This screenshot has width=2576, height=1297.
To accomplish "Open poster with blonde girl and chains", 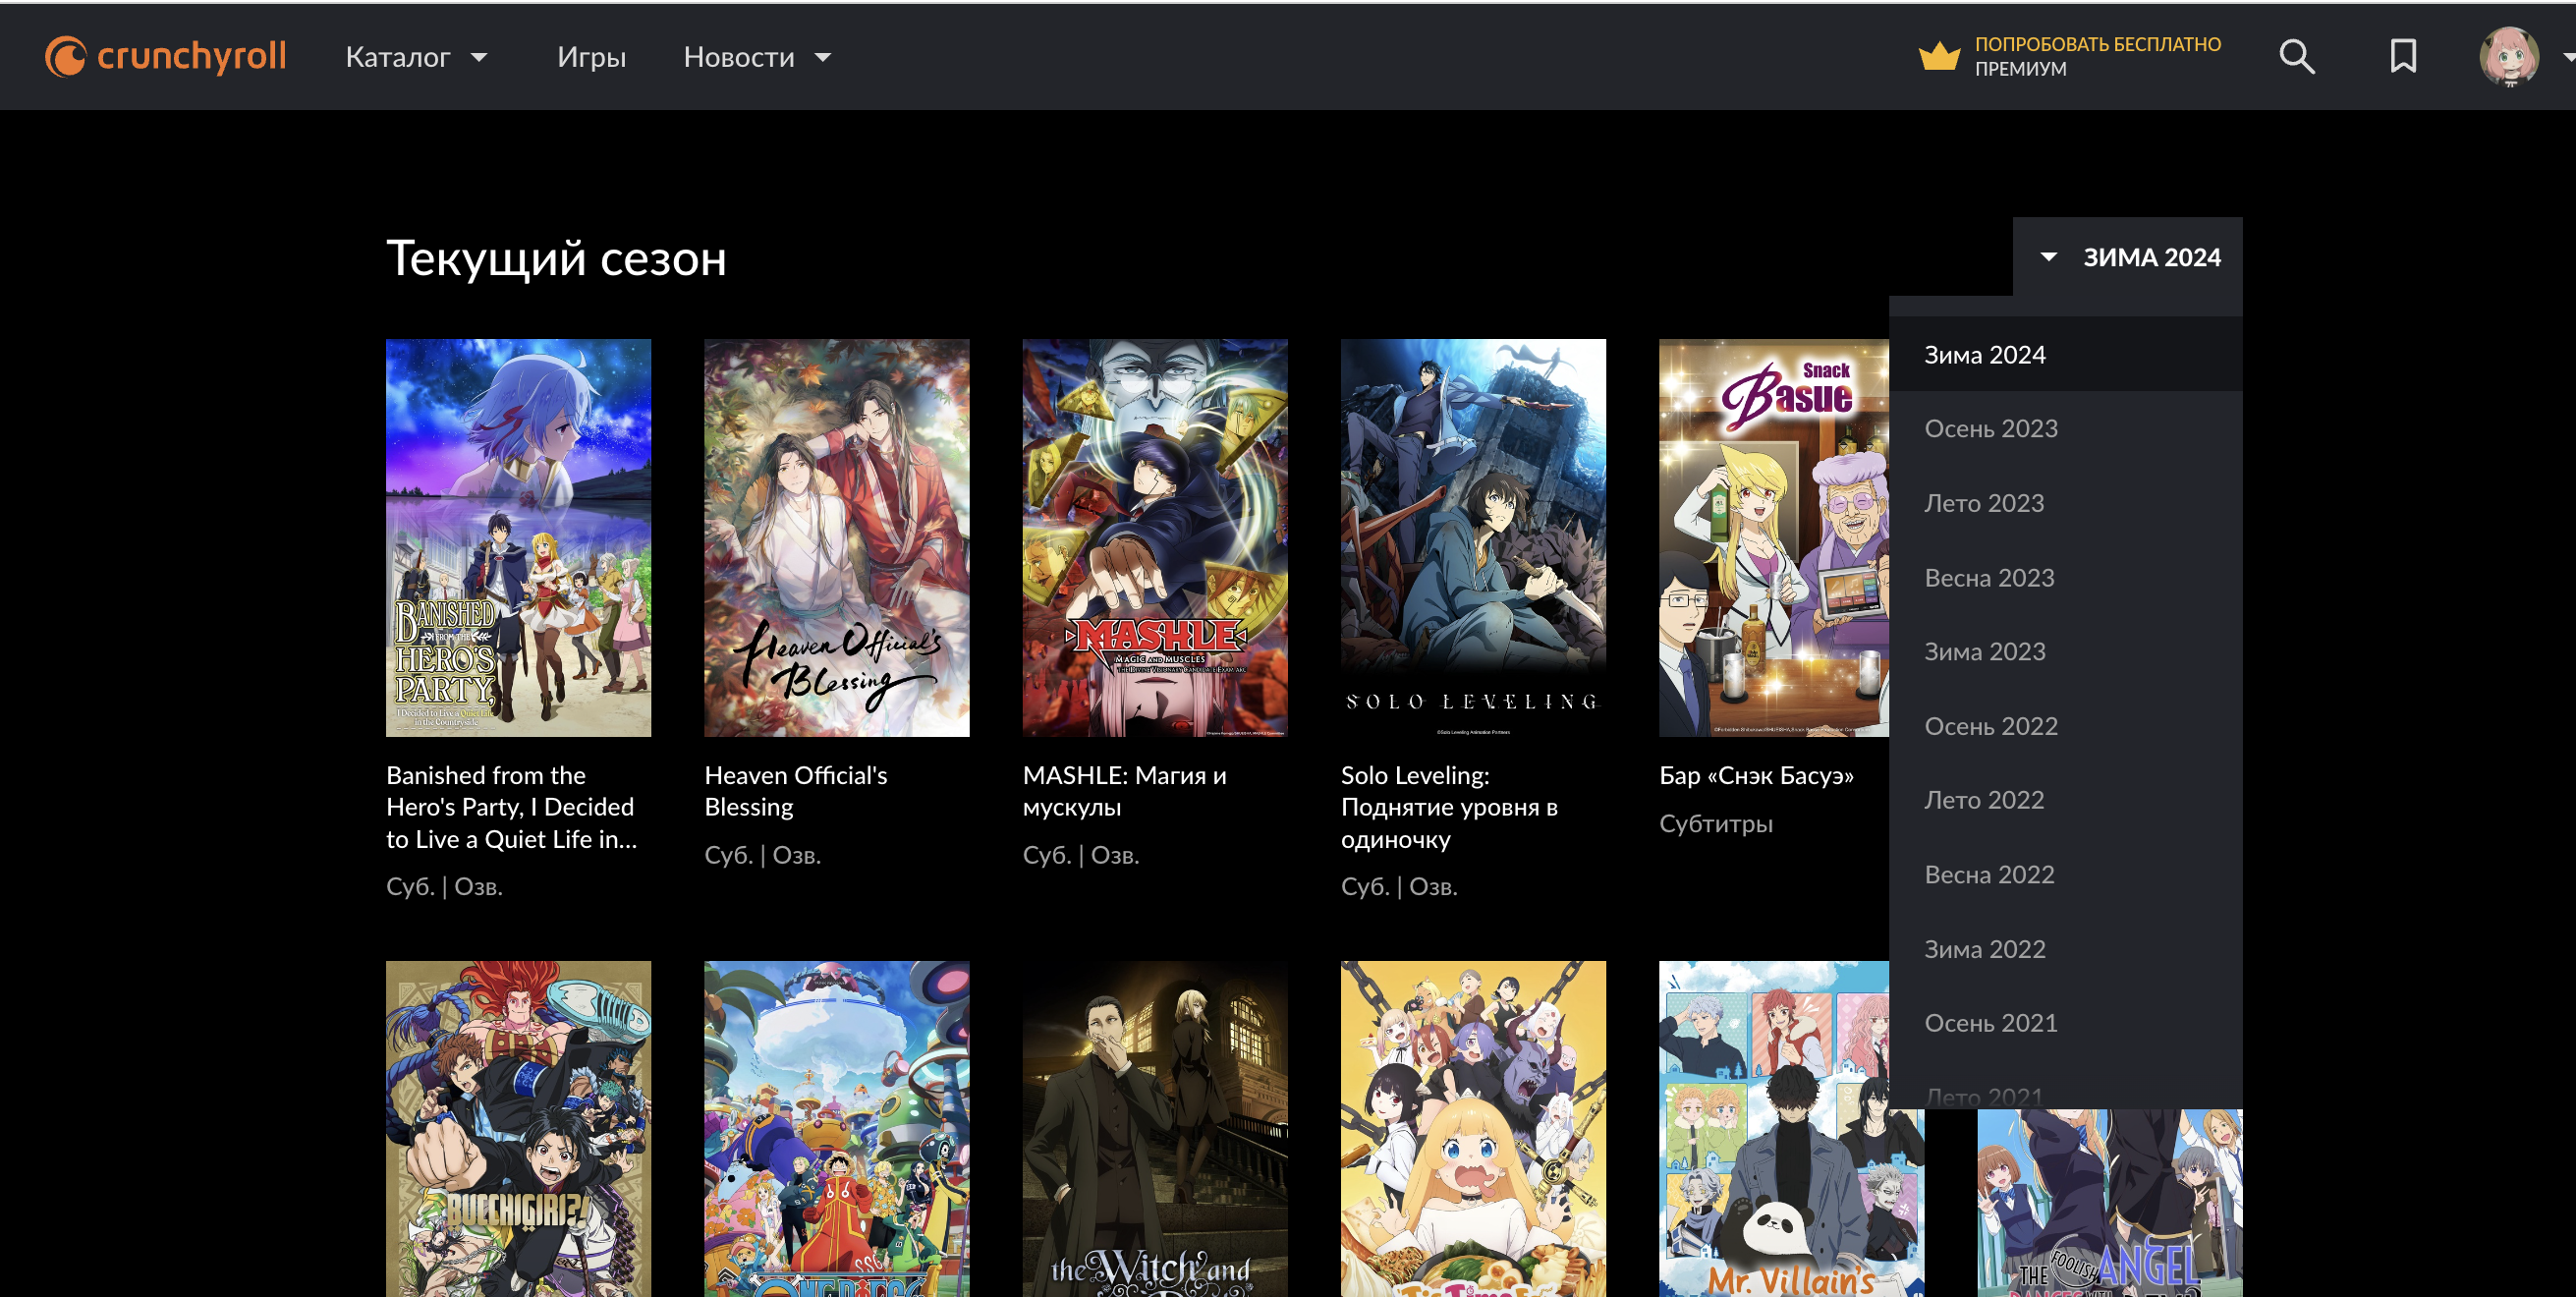I will (x=1473, y=1129).
